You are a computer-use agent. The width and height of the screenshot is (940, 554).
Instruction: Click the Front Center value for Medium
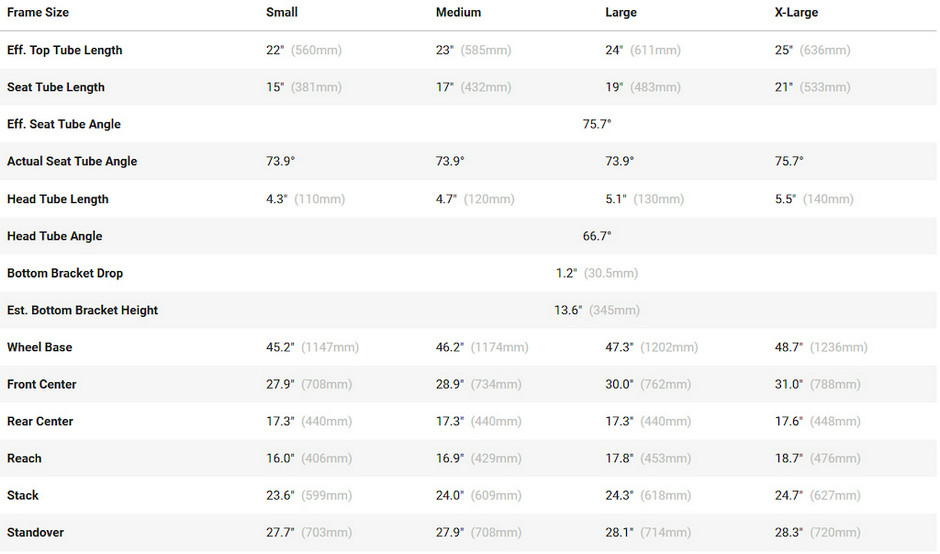478,384
